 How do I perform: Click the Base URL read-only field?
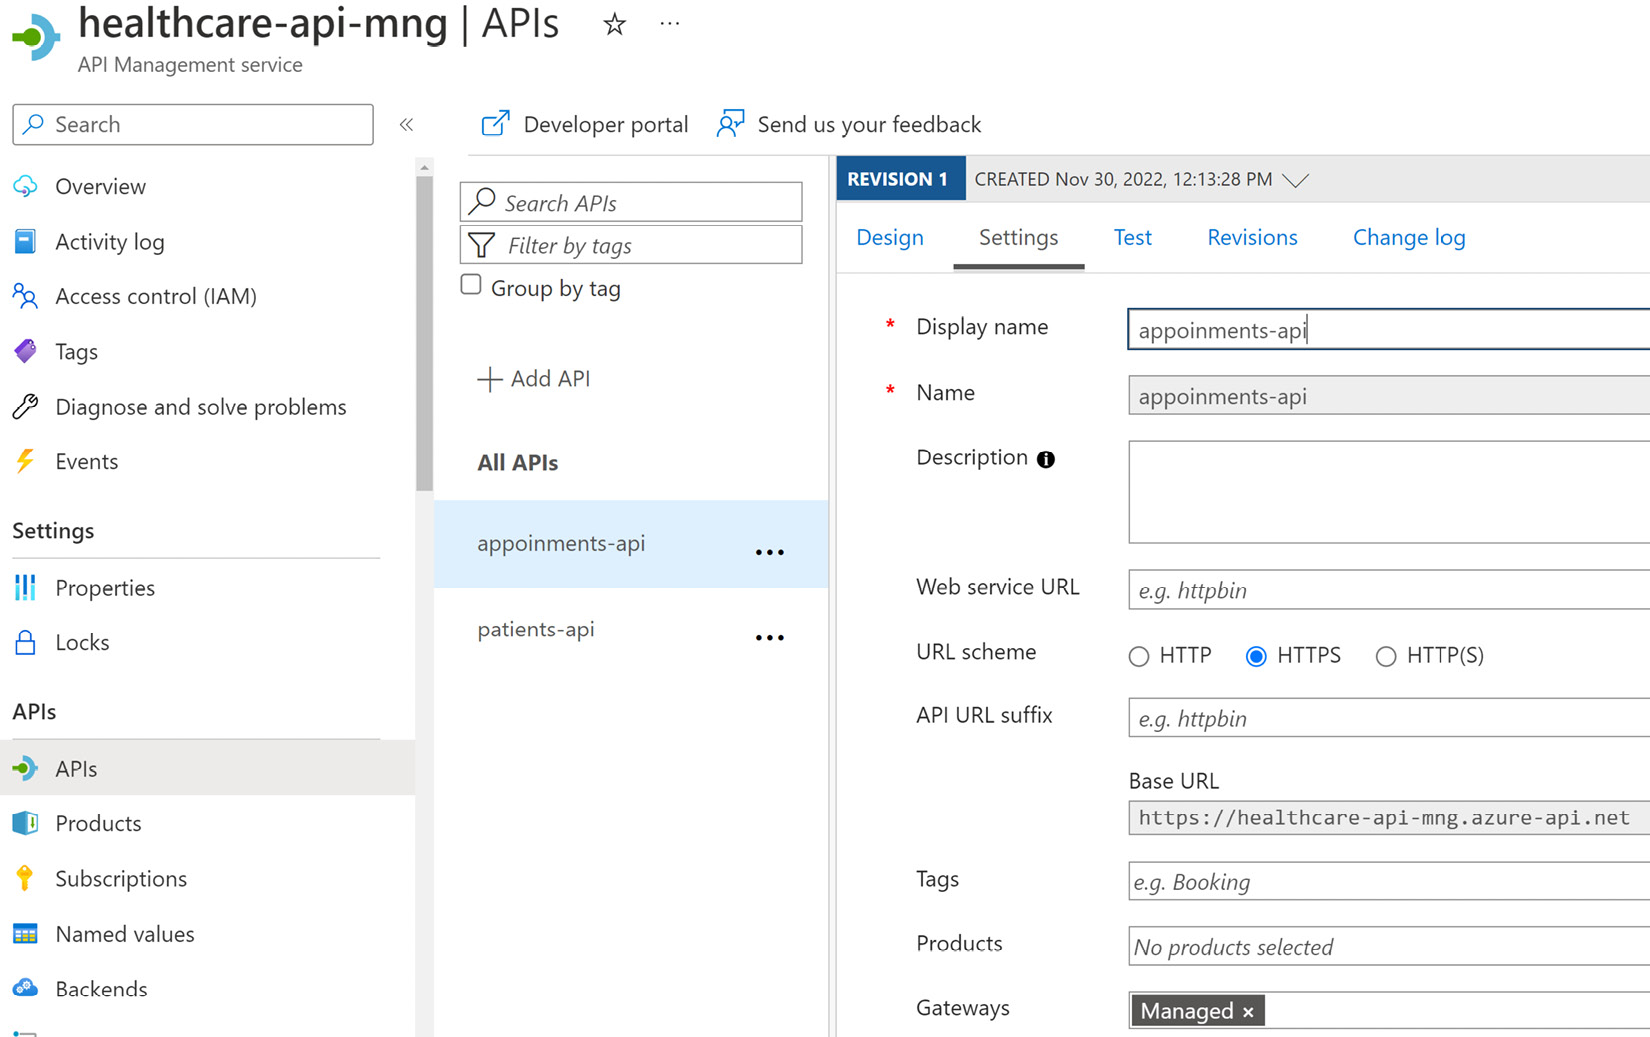pos(1389,818)
